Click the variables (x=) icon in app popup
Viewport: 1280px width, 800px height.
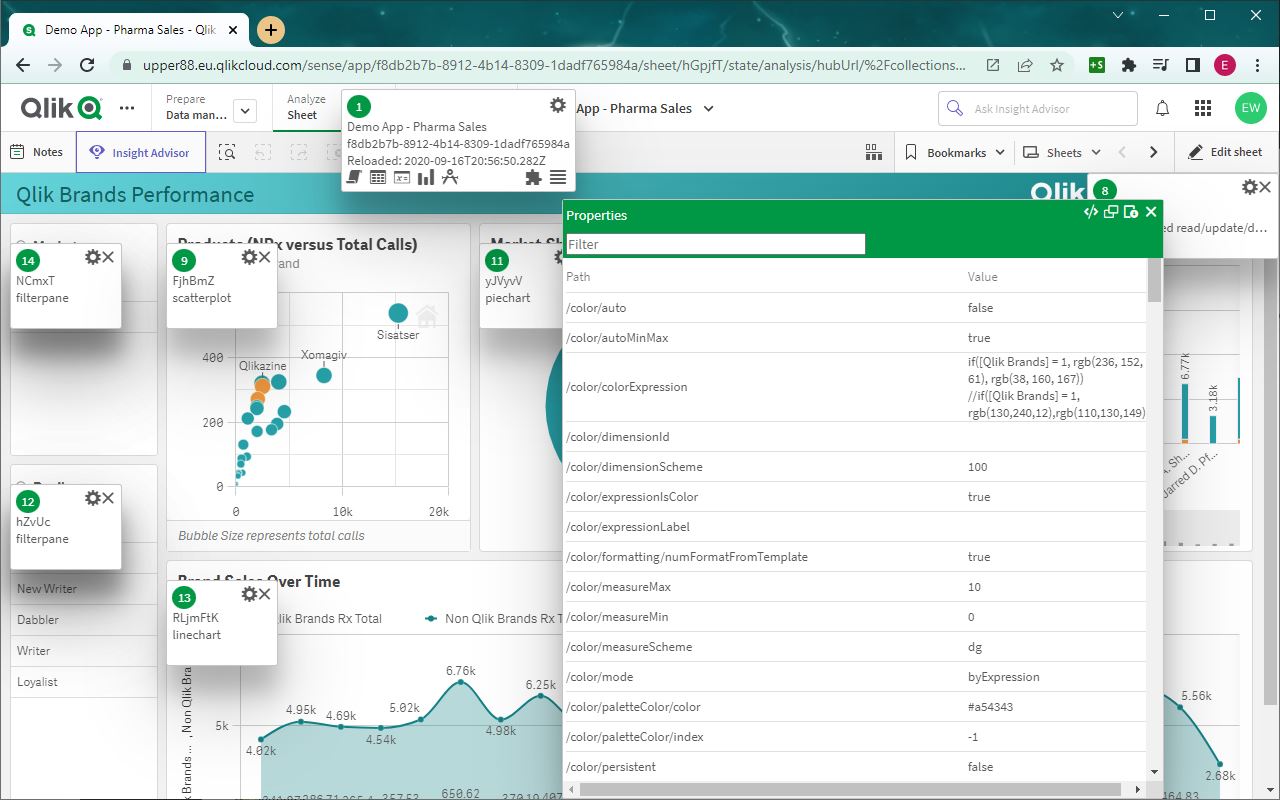(x=402, y=177)
